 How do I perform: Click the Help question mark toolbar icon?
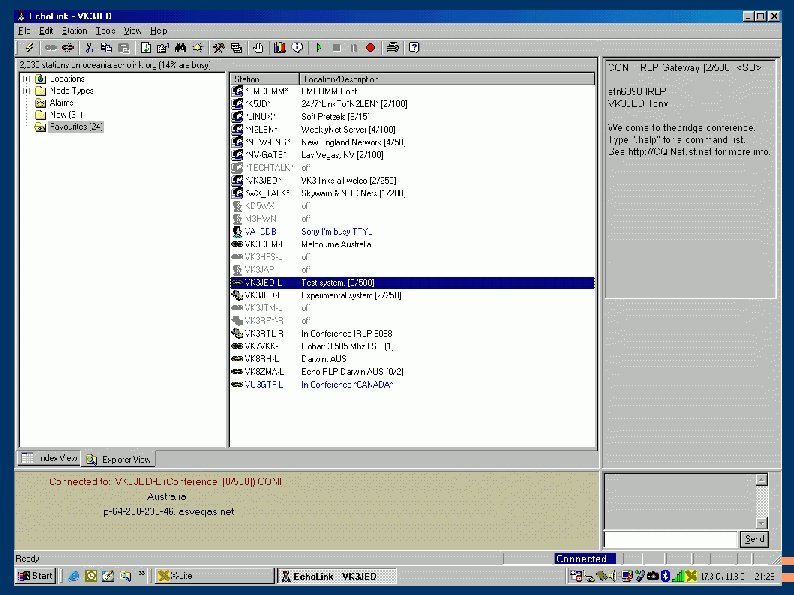(x=414, y=47)
